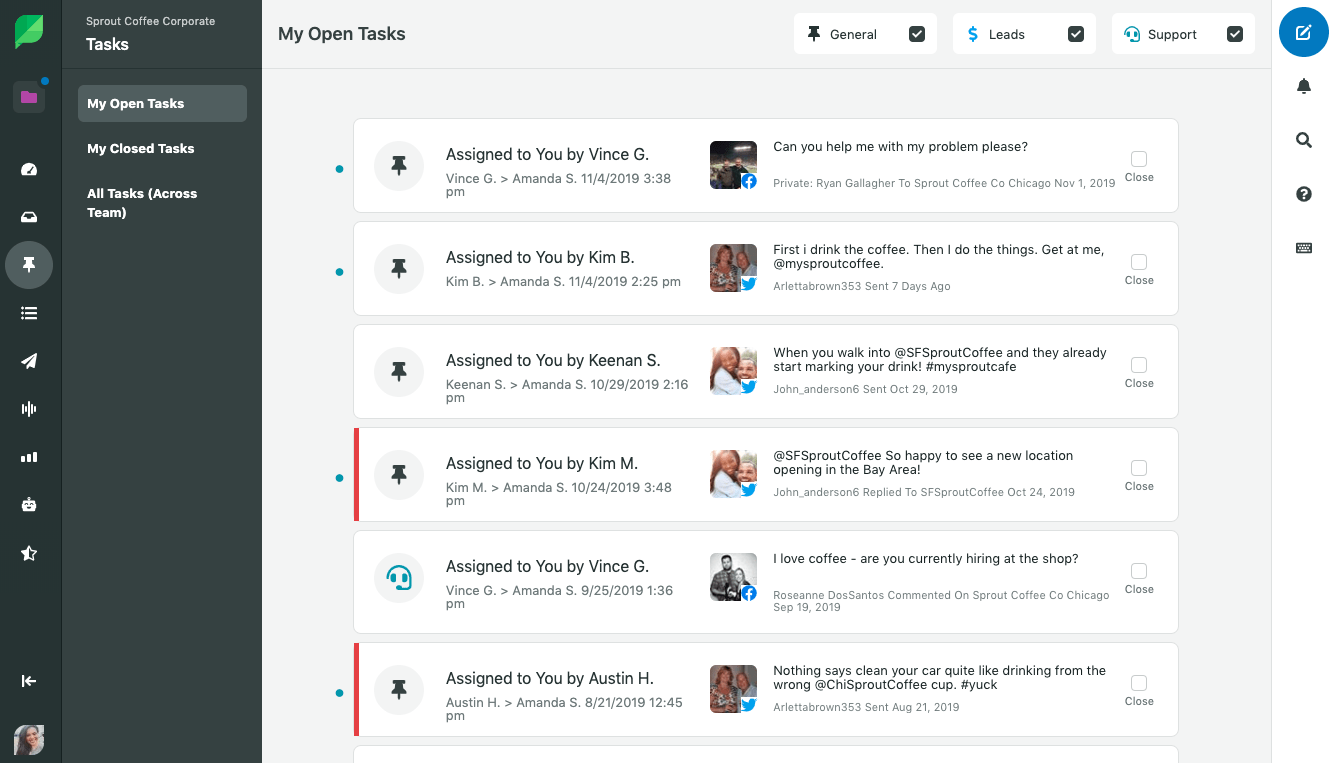
Task: Open the Bots robot icon
Action: click(x=29, y=505)
